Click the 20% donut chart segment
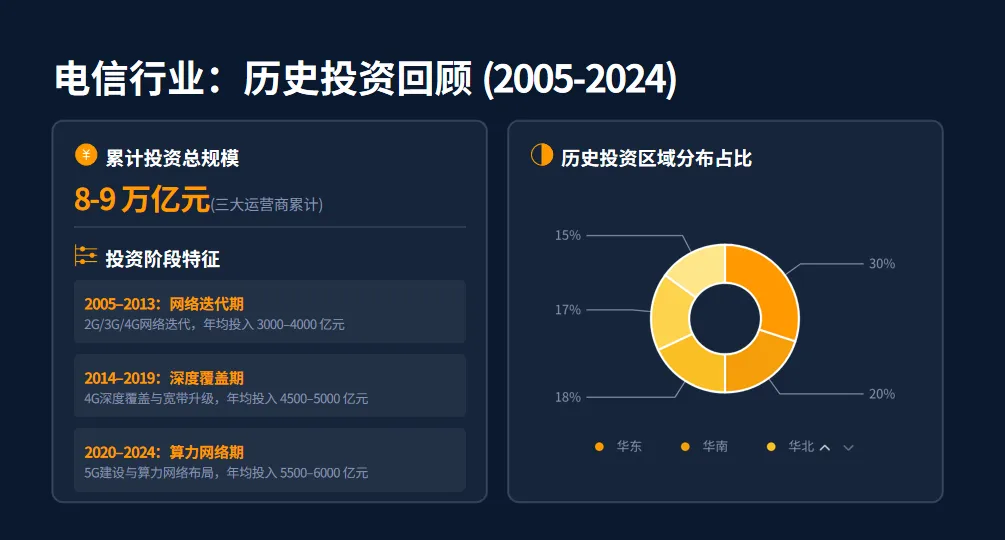The image size is (1005, 540). (755, 360)
